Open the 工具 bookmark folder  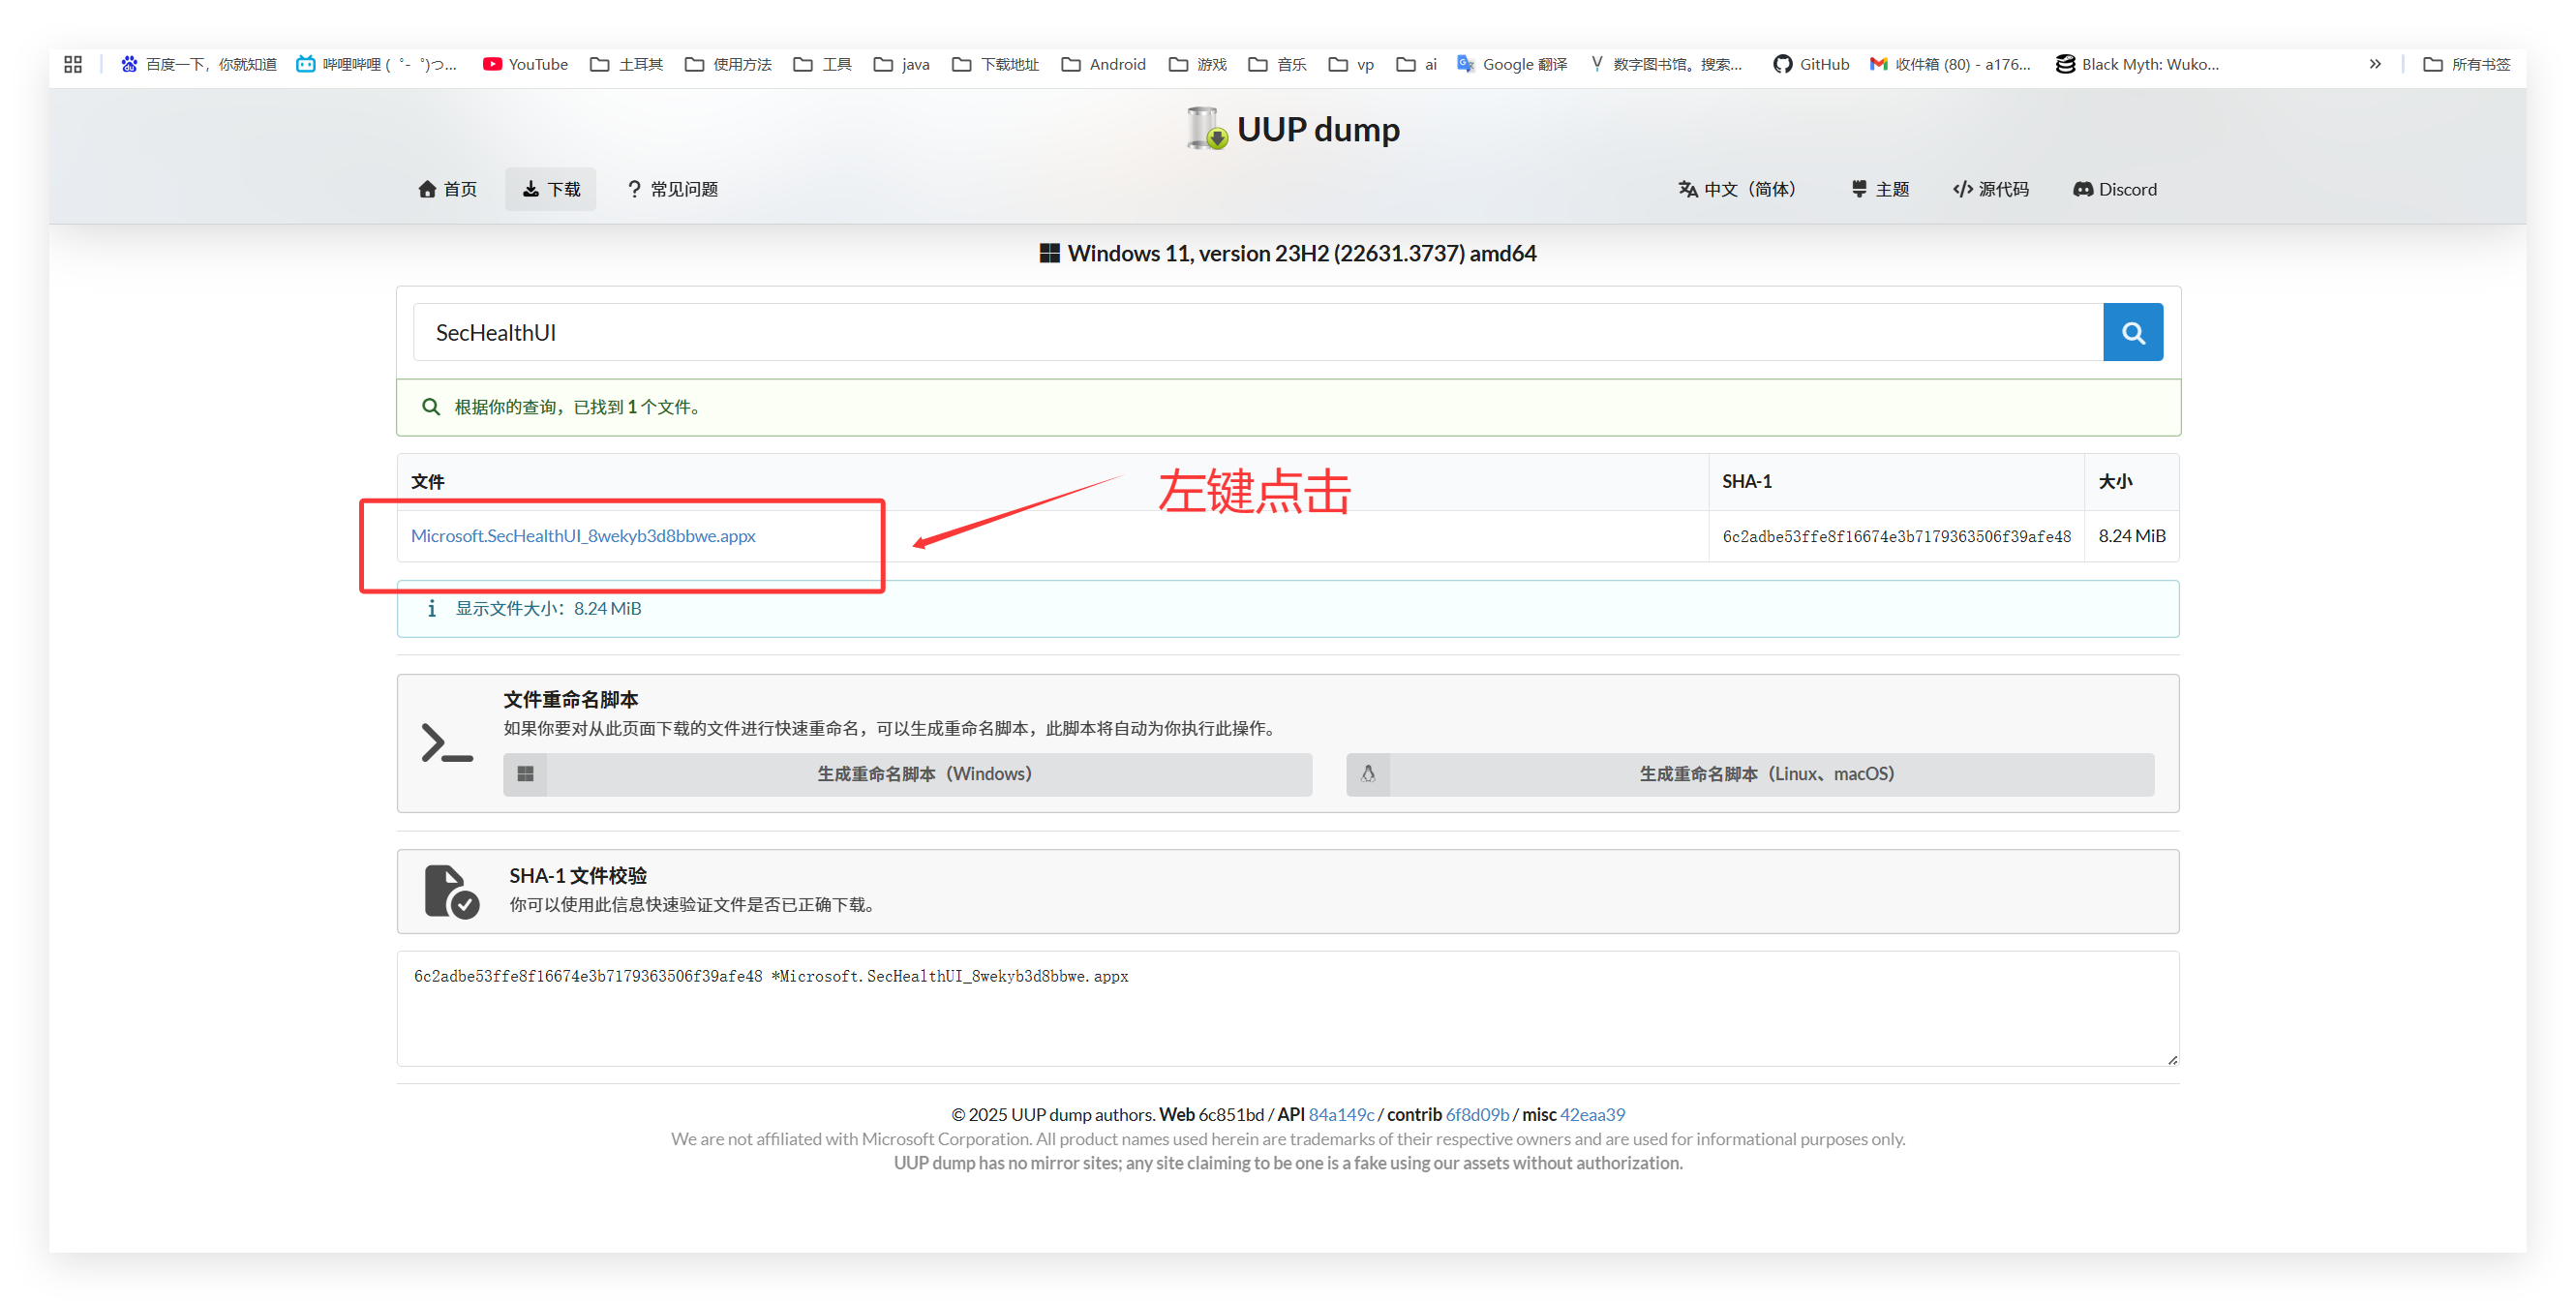tap(822, 64)
